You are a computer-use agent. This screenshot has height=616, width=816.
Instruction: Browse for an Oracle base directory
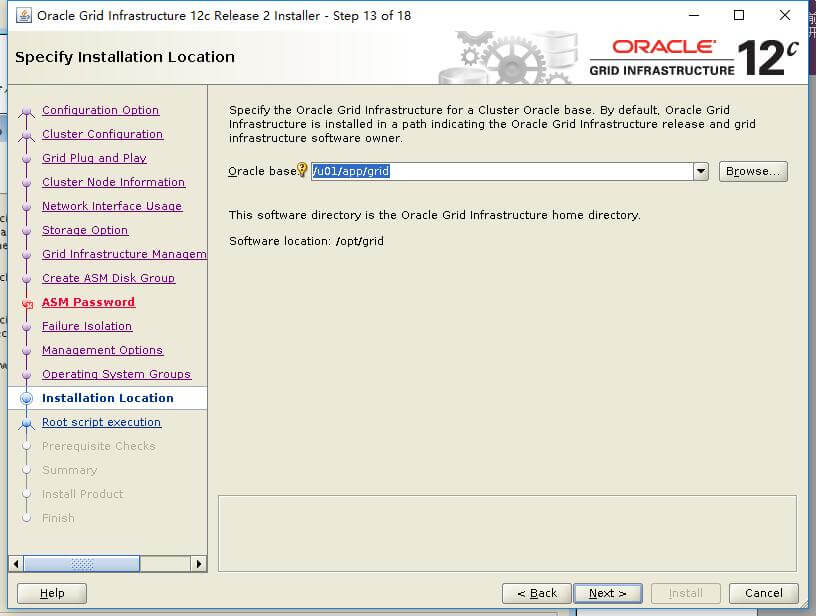(753, 171)
